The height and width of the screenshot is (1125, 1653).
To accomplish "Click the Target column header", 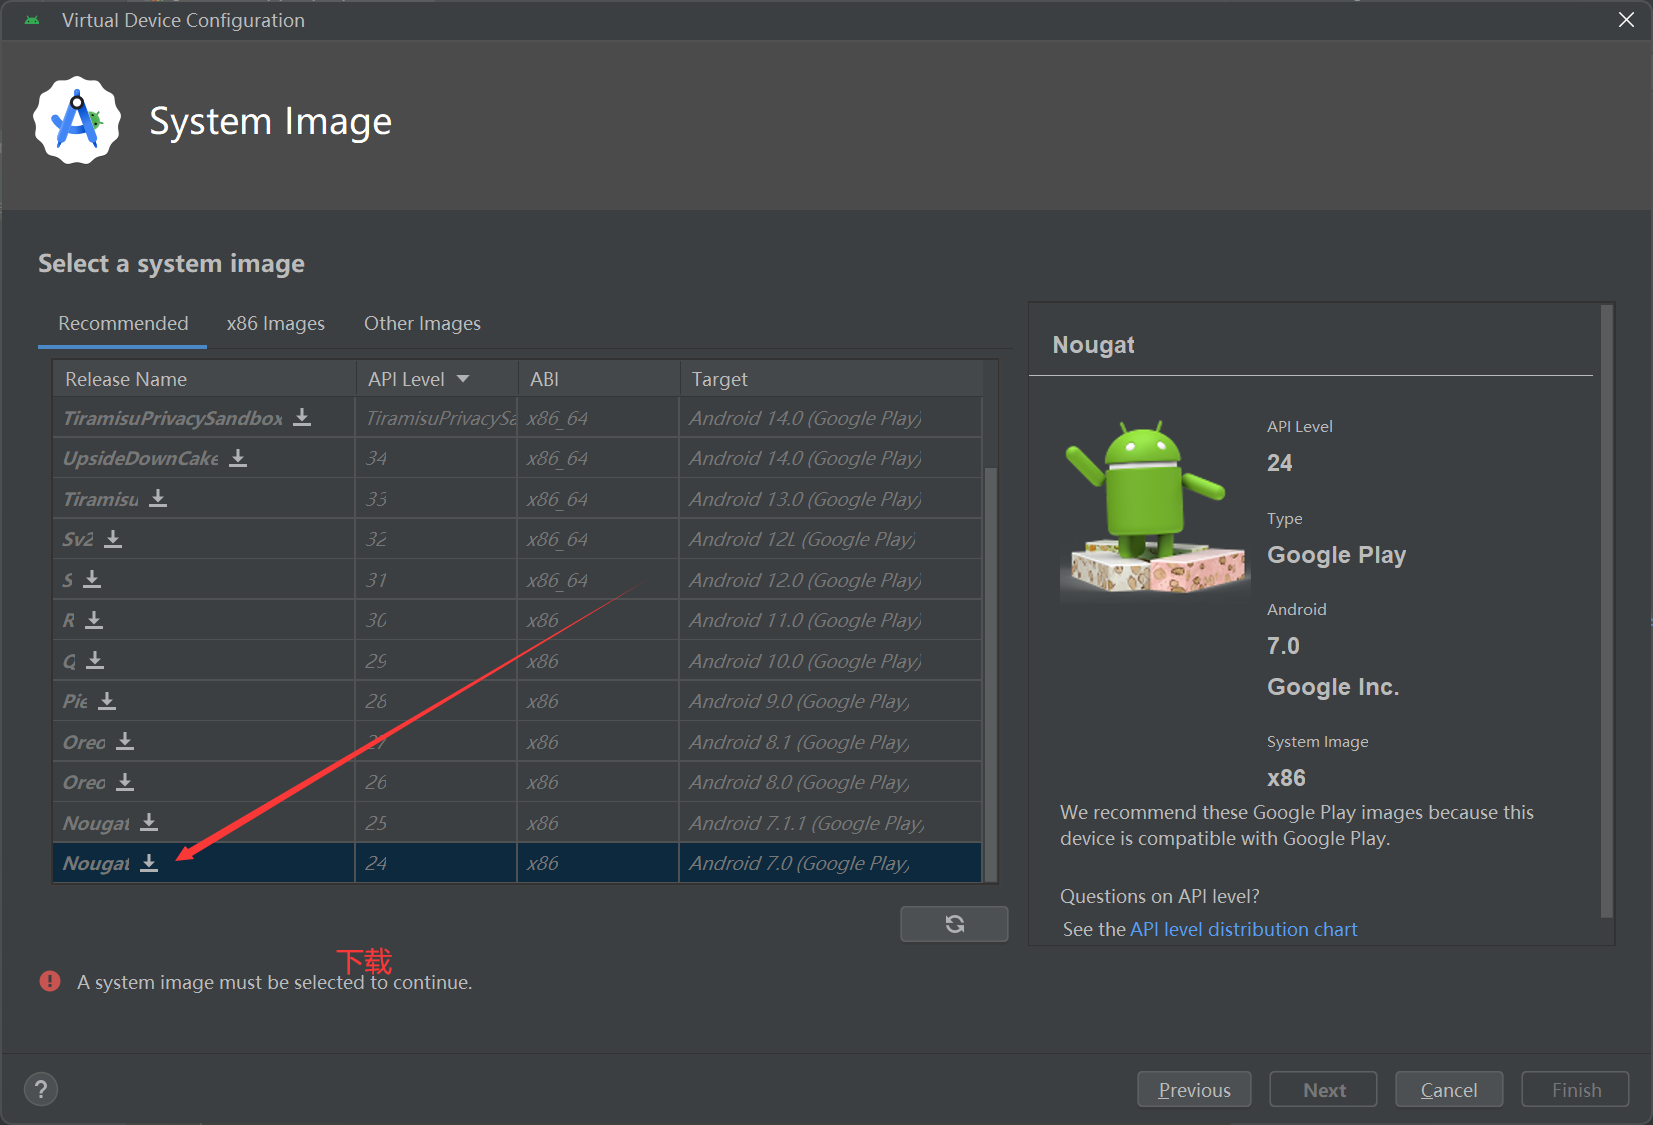I will pyautogui.click(x=831, y=379).
